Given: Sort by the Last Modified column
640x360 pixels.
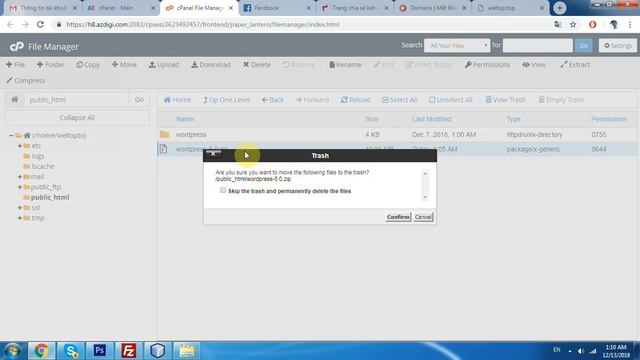Looking at the screenshot, I should (431, 119).
